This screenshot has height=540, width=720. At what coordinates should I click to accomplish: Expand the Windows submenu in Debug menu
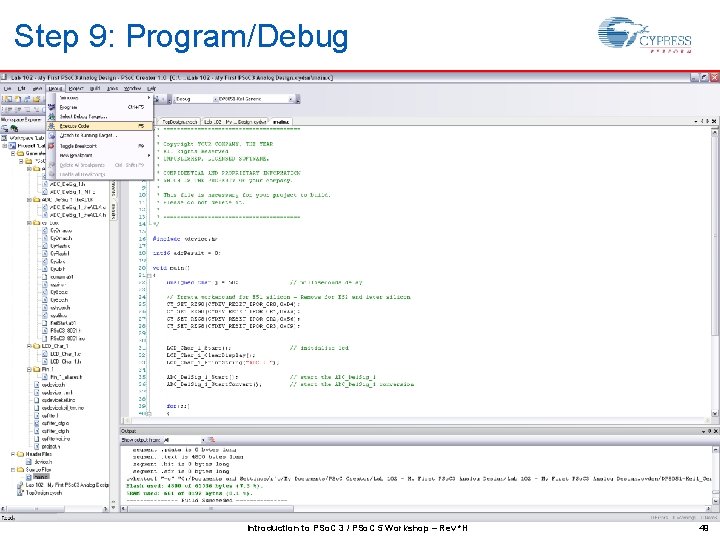coord(100,98)
